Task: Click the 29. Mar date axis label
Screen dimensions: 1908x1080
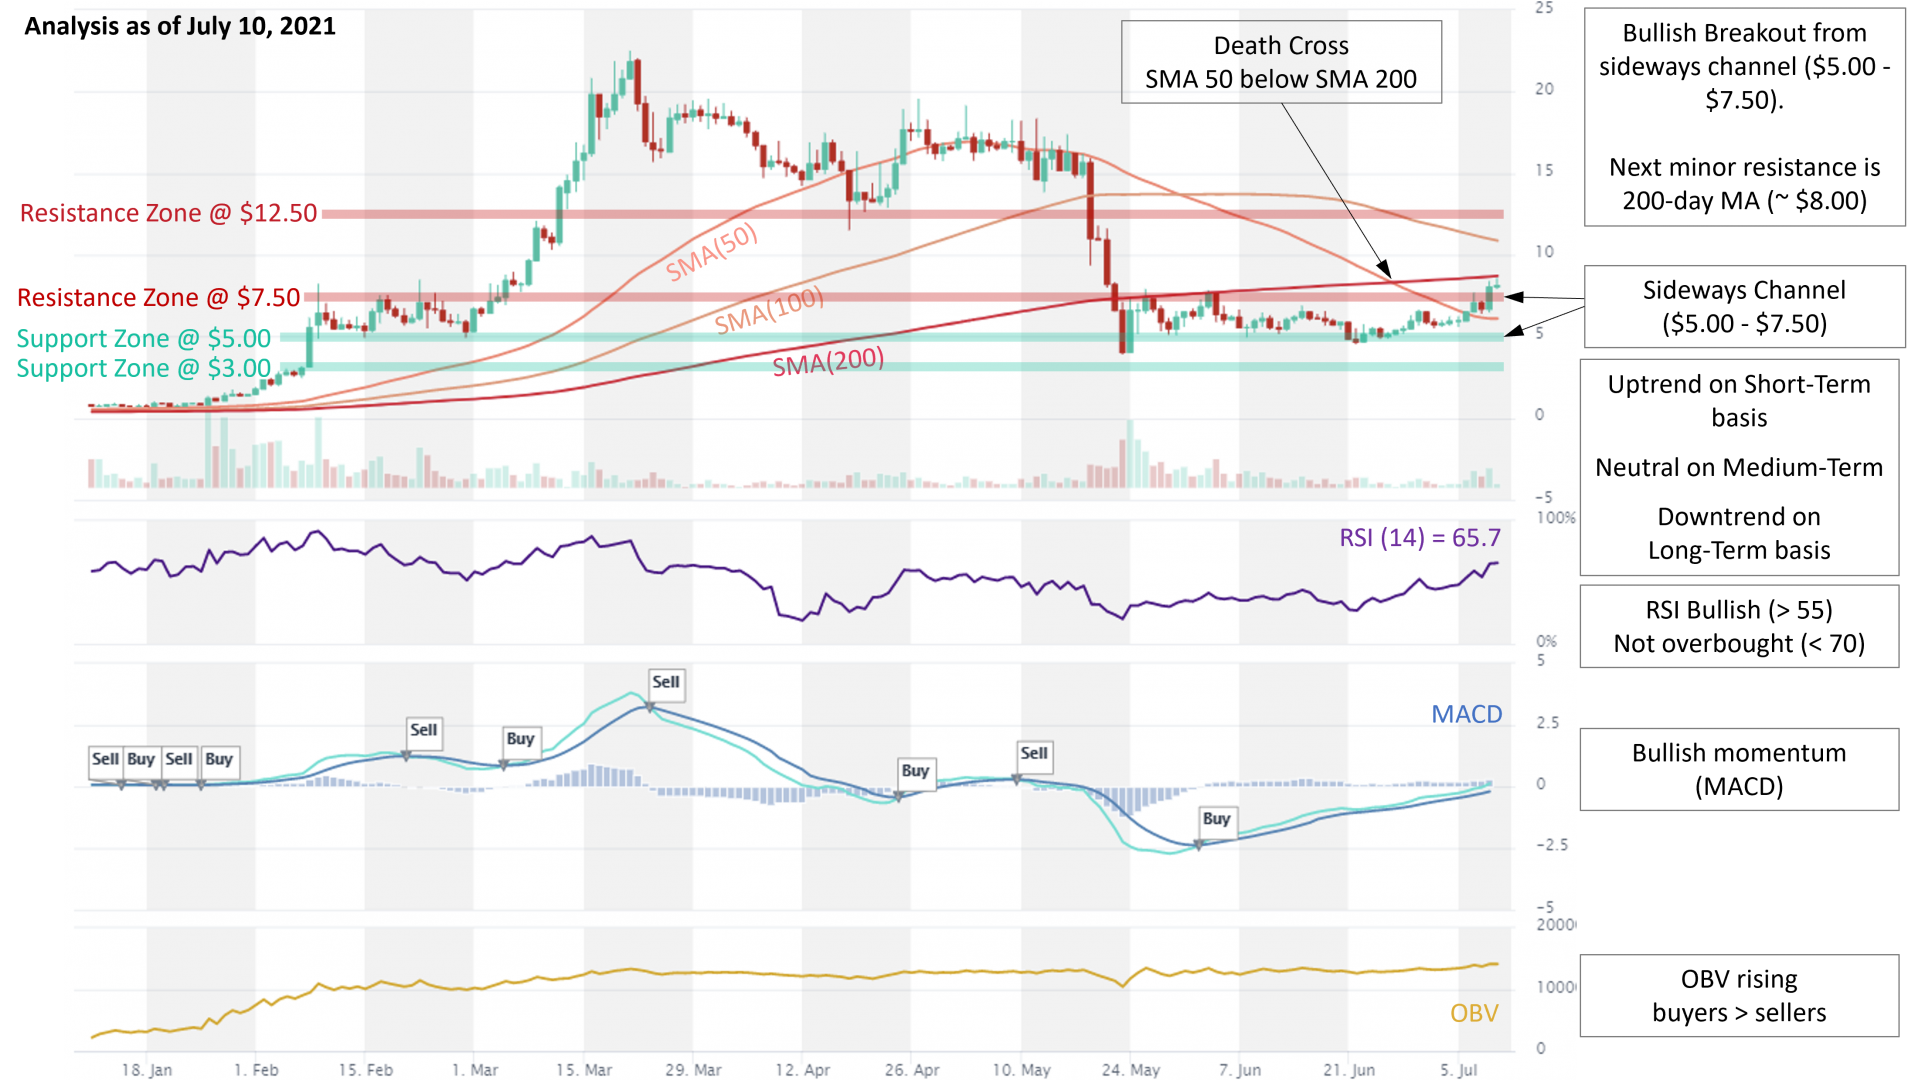Action: [x=693, y=1070]
